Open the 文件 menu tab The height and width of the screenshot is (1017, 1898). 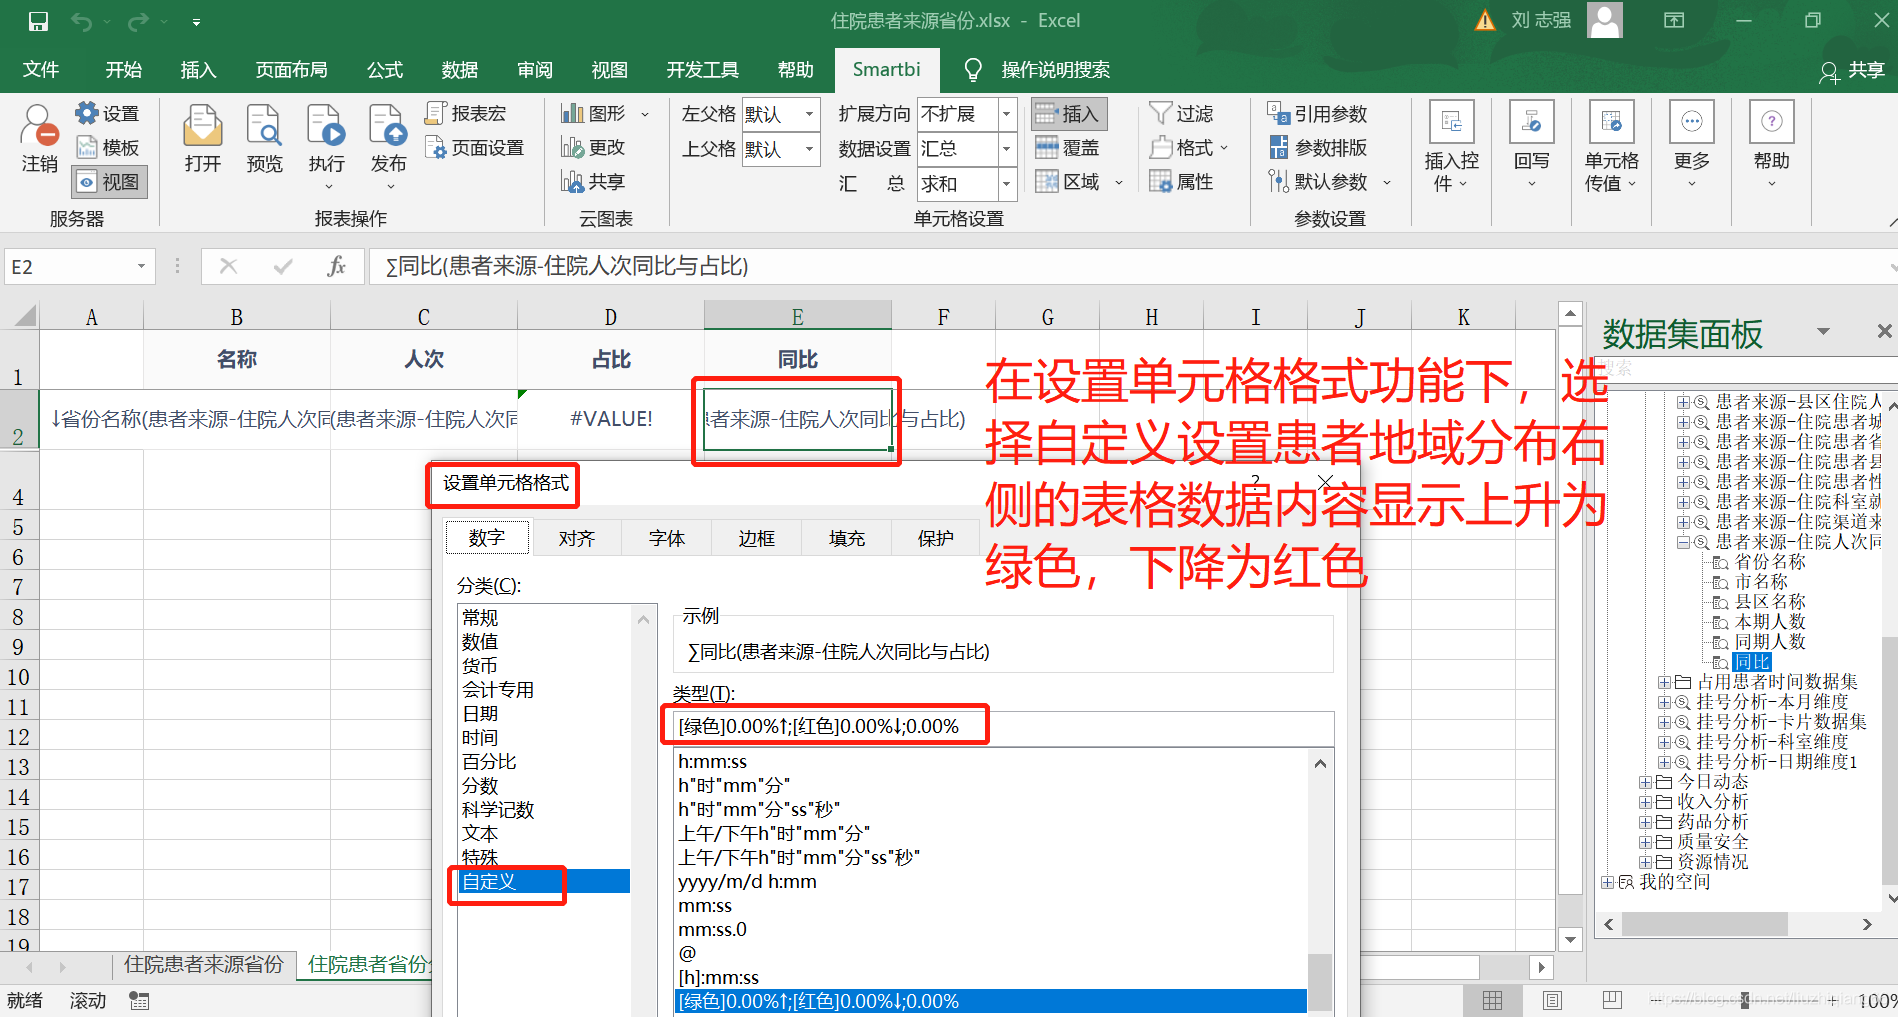pos(41,70)
